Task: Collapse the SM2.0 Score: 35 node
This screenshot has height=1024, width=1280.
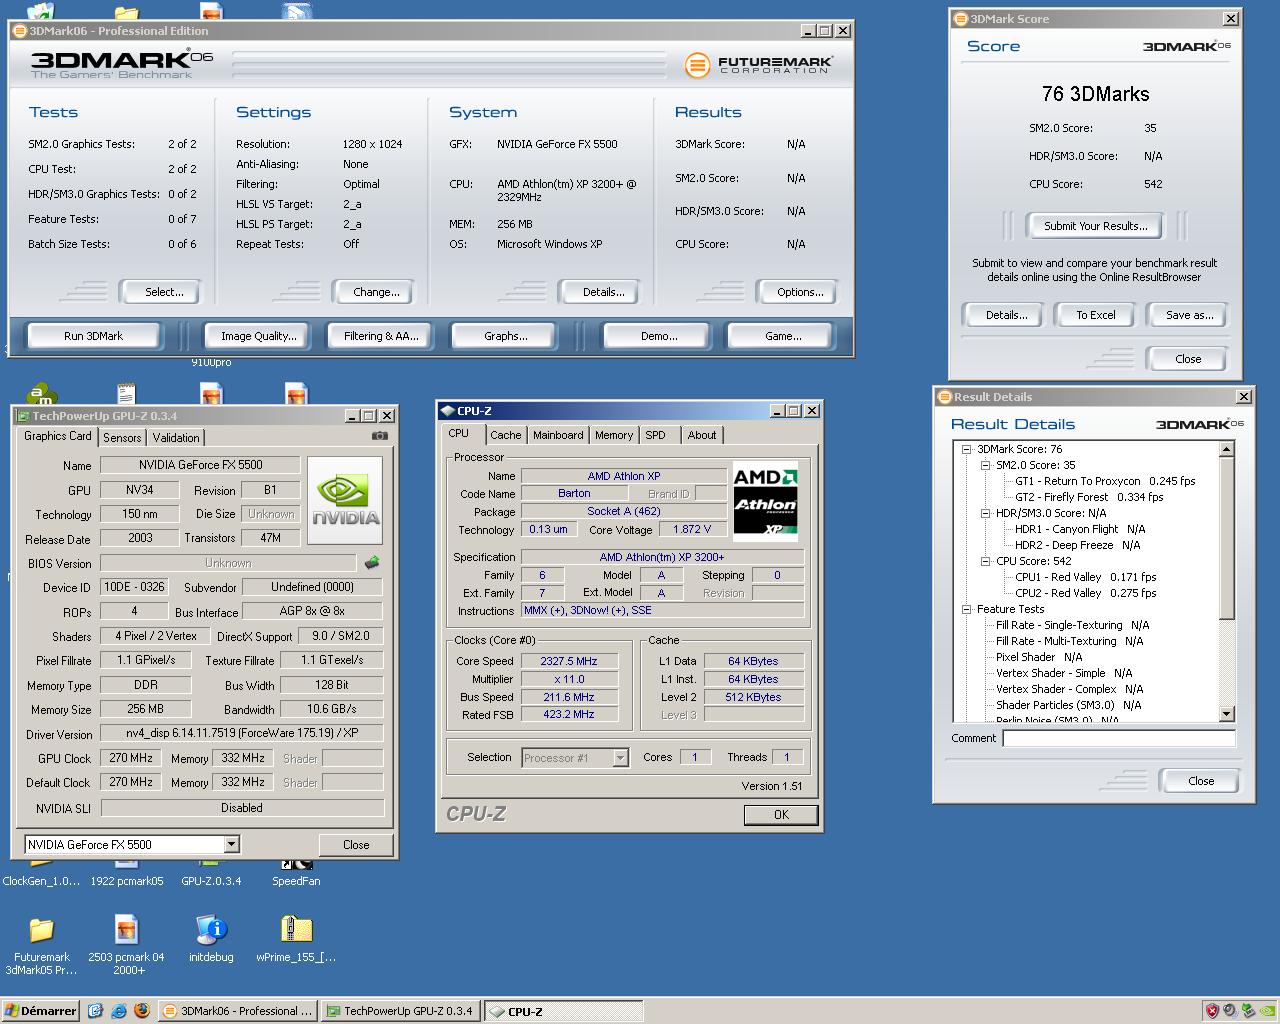Action: coord(986,465)
